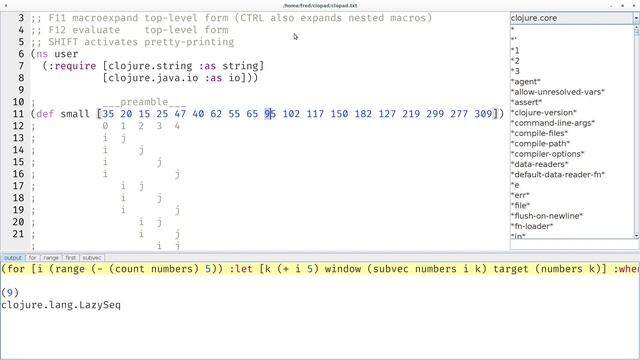
Task: Click the SHIFT pretty-printing comment on line 5
Action: [132, 42]
